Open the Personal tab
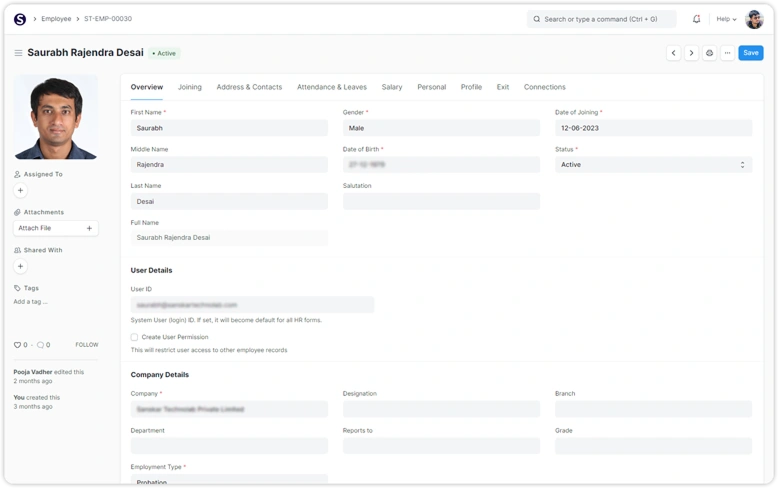Image resolution: width=778 pixels, height=488 pixels. tap(432, 87)
